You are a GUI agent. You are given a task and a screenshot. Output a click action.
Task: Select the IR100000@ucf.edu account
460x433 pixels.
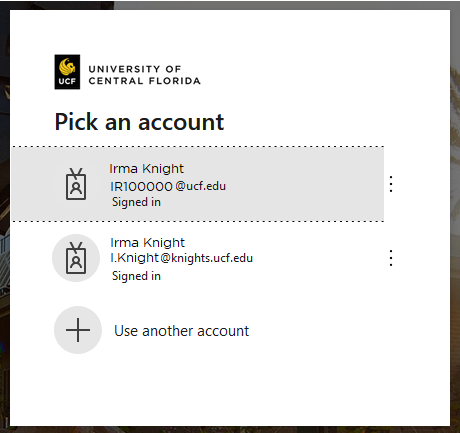pos(198,184)
